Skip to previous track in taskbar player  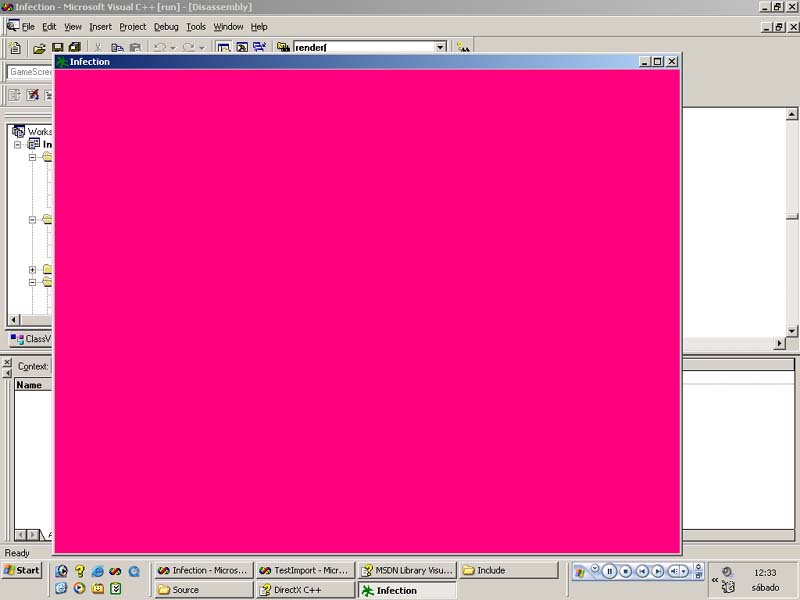pos(642,571)
